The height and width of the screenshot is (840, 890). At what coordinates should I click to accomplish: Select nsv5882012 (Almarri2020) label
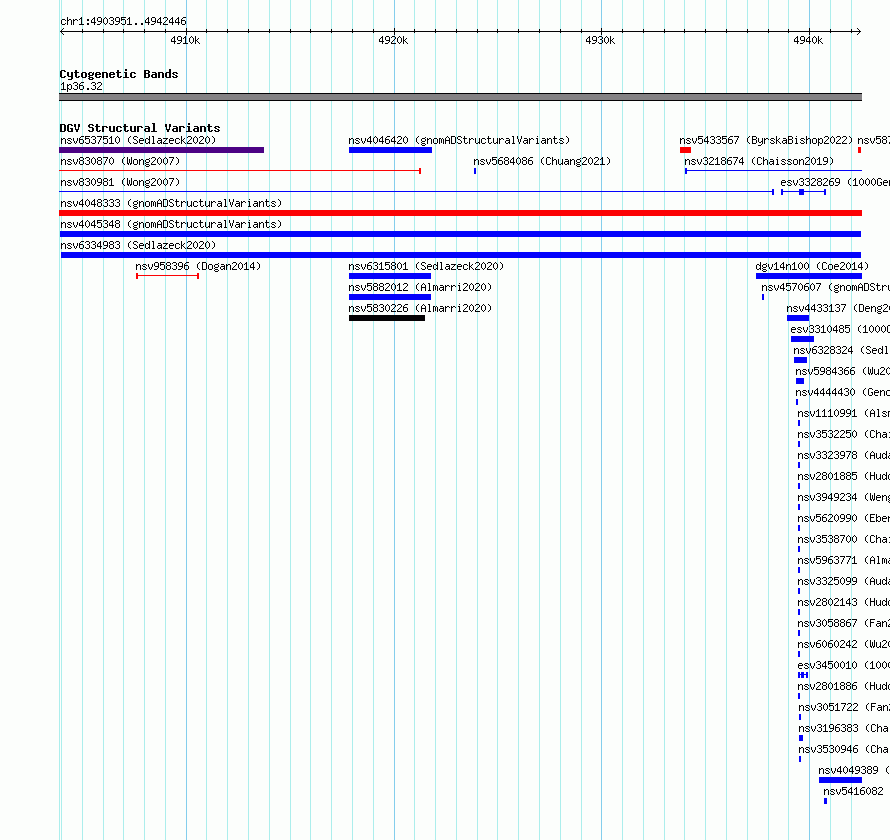[420, 287]
